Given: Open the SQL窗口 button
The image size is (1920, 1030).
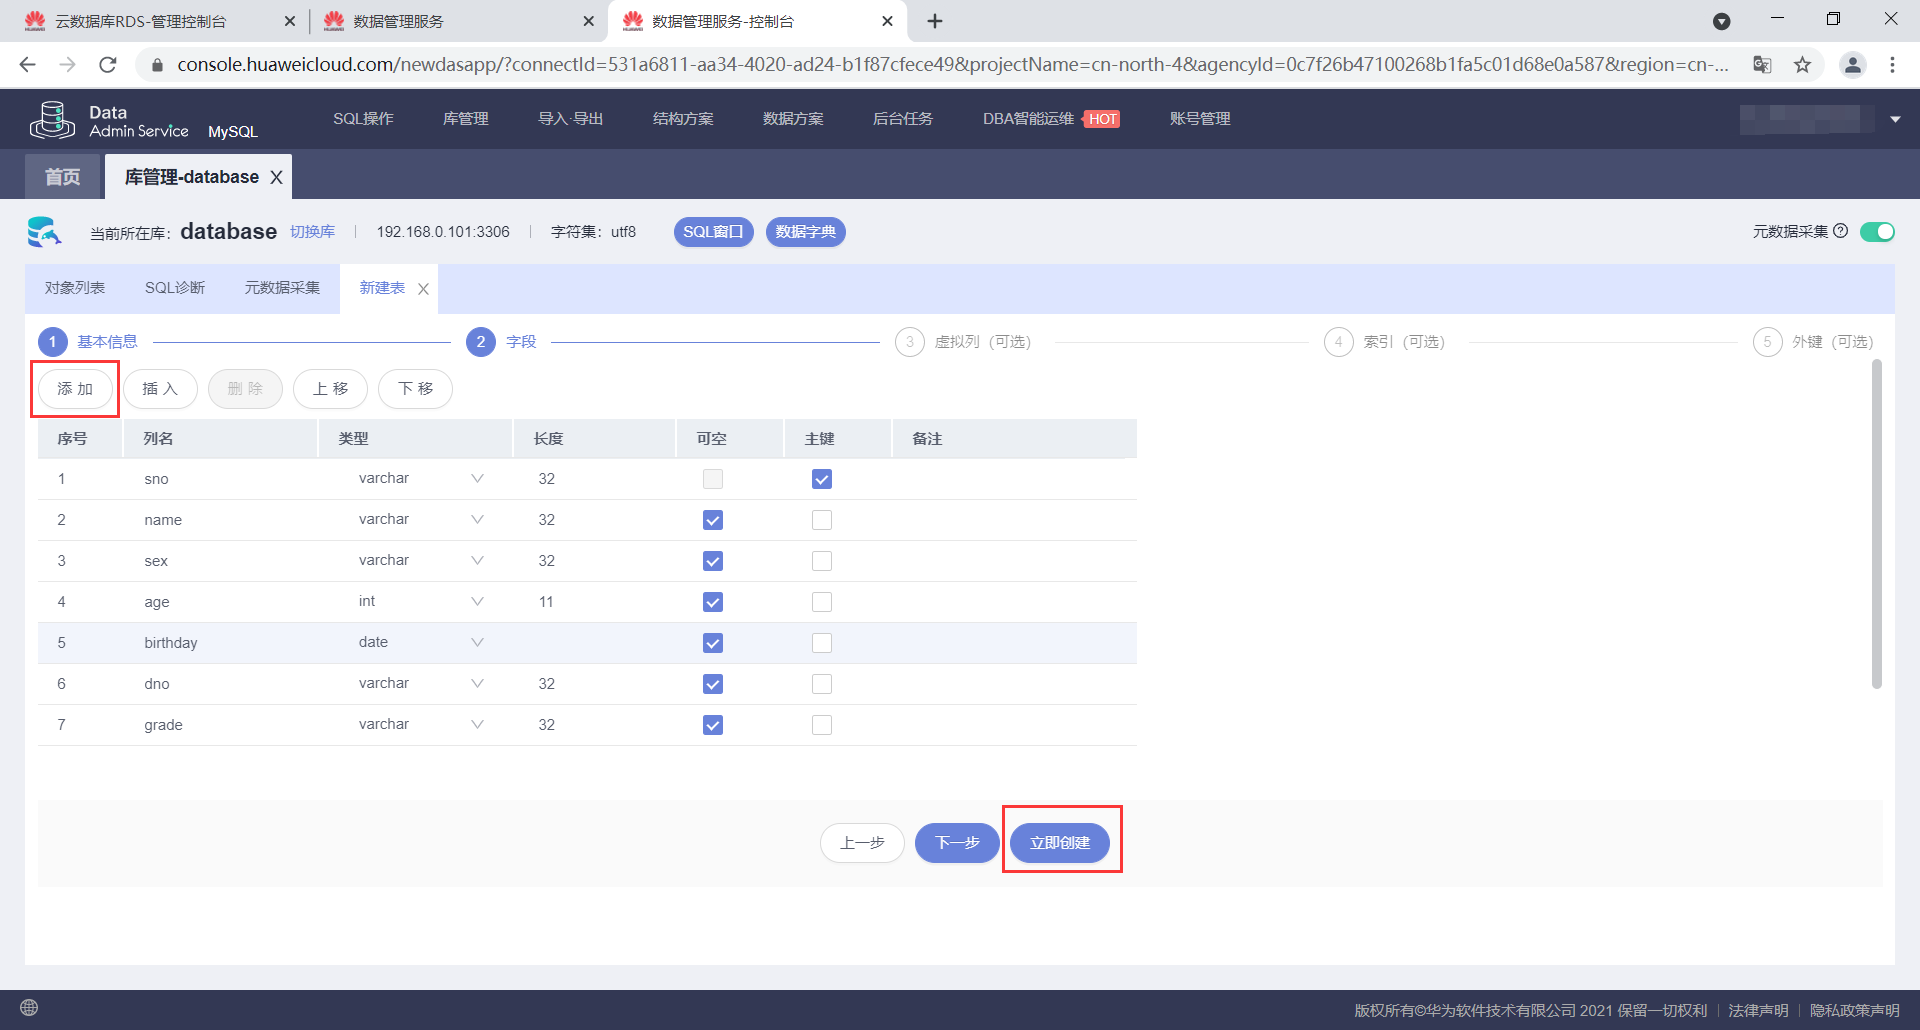Looking at the screenshot, I should (x=713, y=232).
